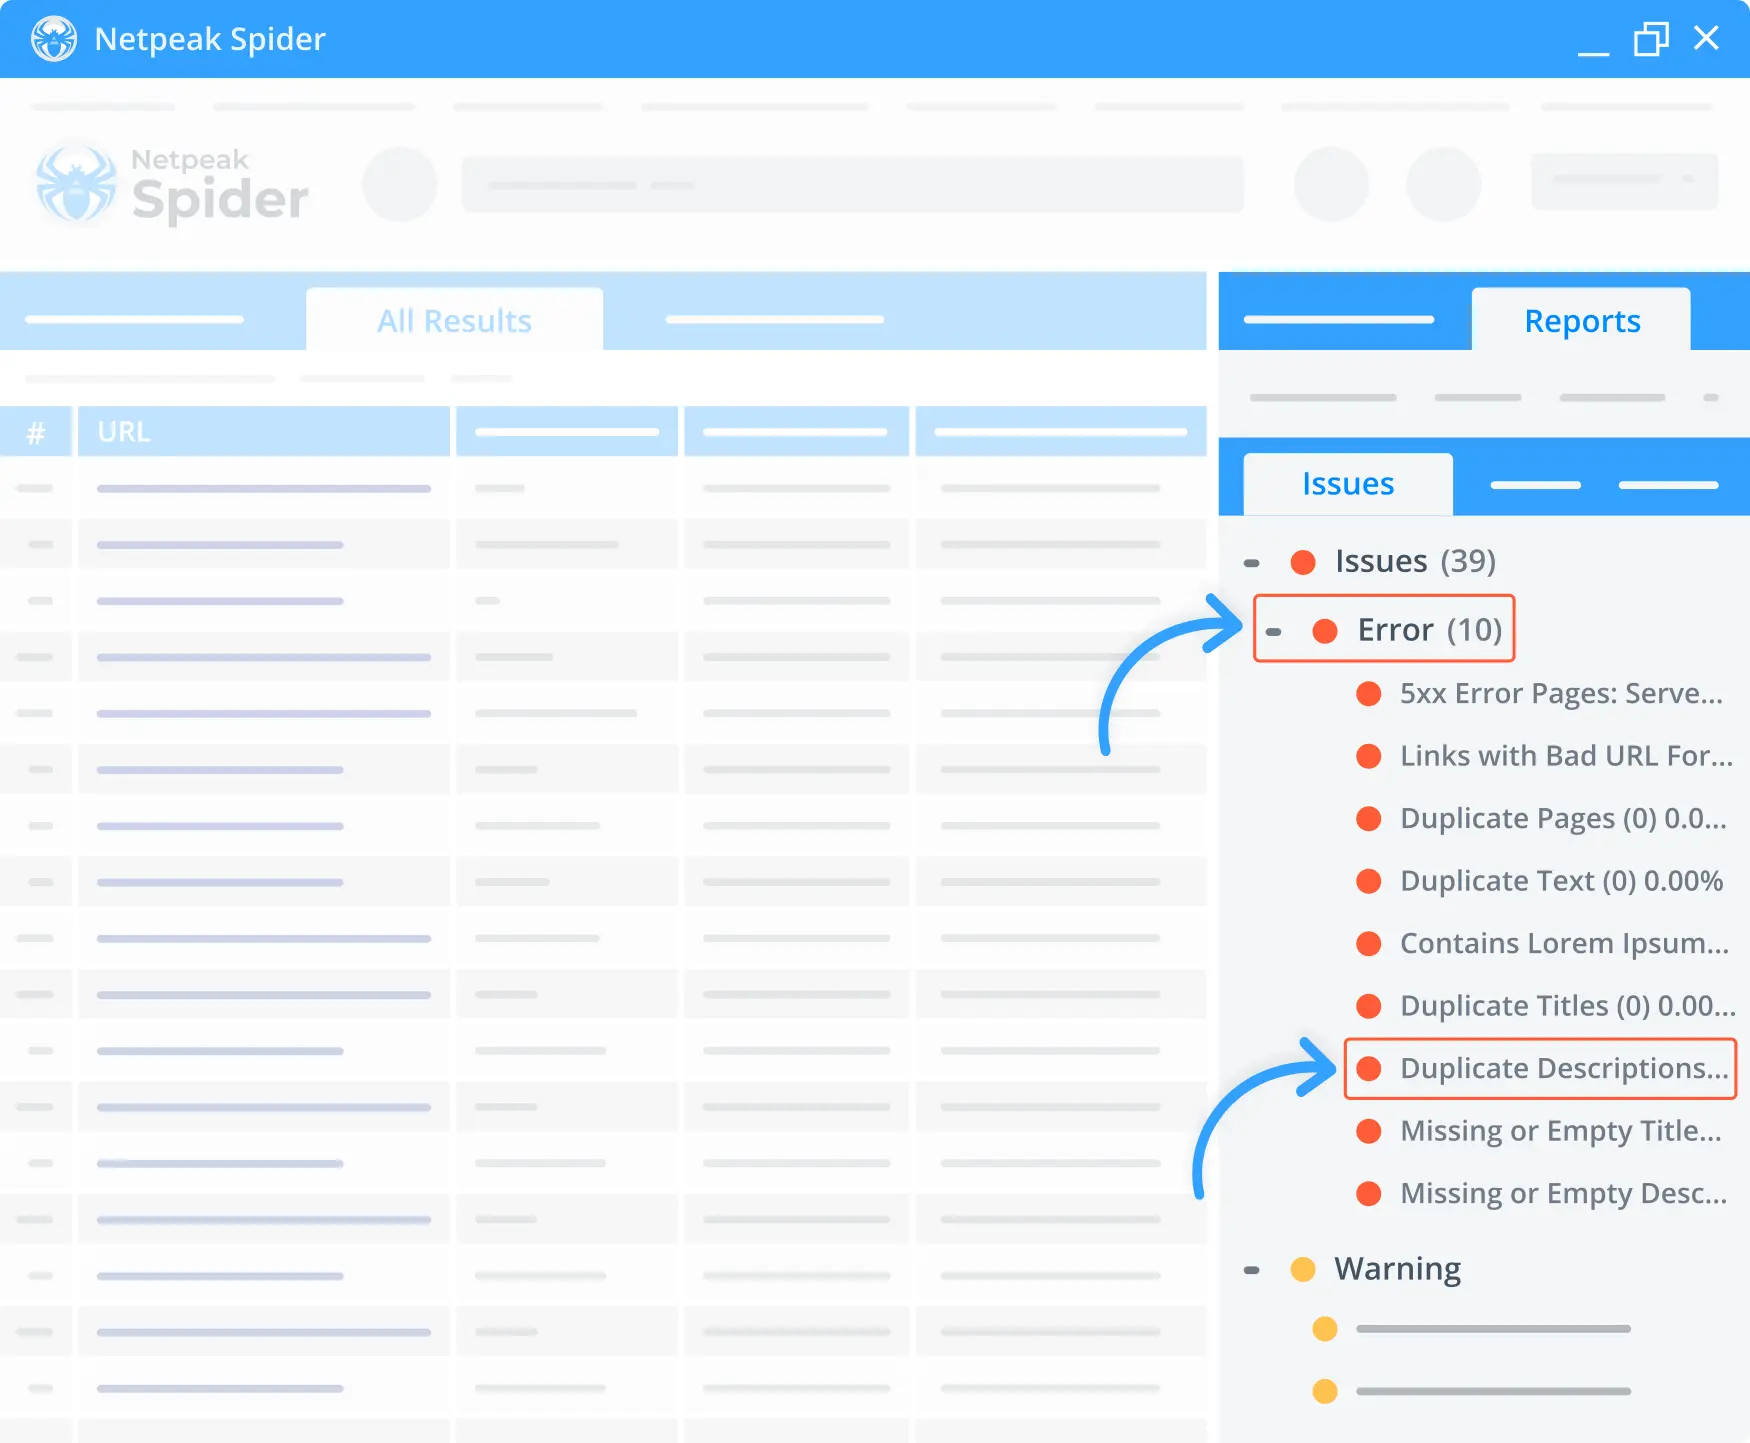Screen dimensions: 1750x1443
Task: Restore down the Netpeak Spider window
Action: click(1651, 39)
